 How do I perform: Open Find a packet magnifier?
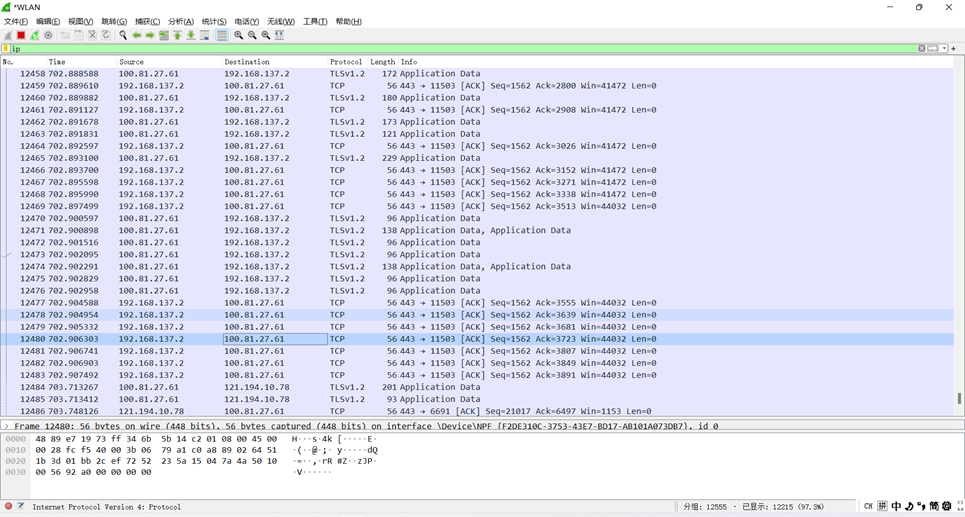coord(123,35)
